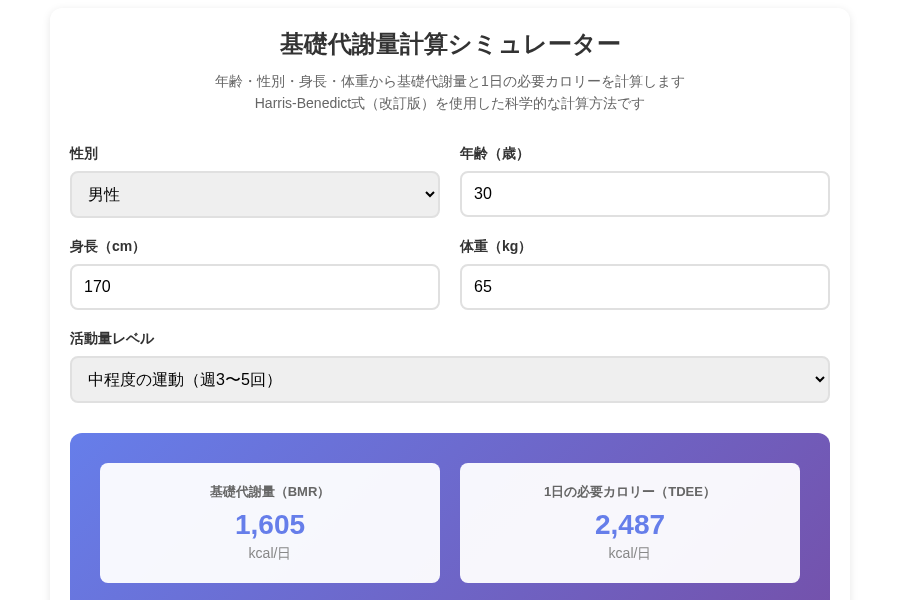Click the purple gap between result cards
Screen dimensions: 900x600
point(450,523)
